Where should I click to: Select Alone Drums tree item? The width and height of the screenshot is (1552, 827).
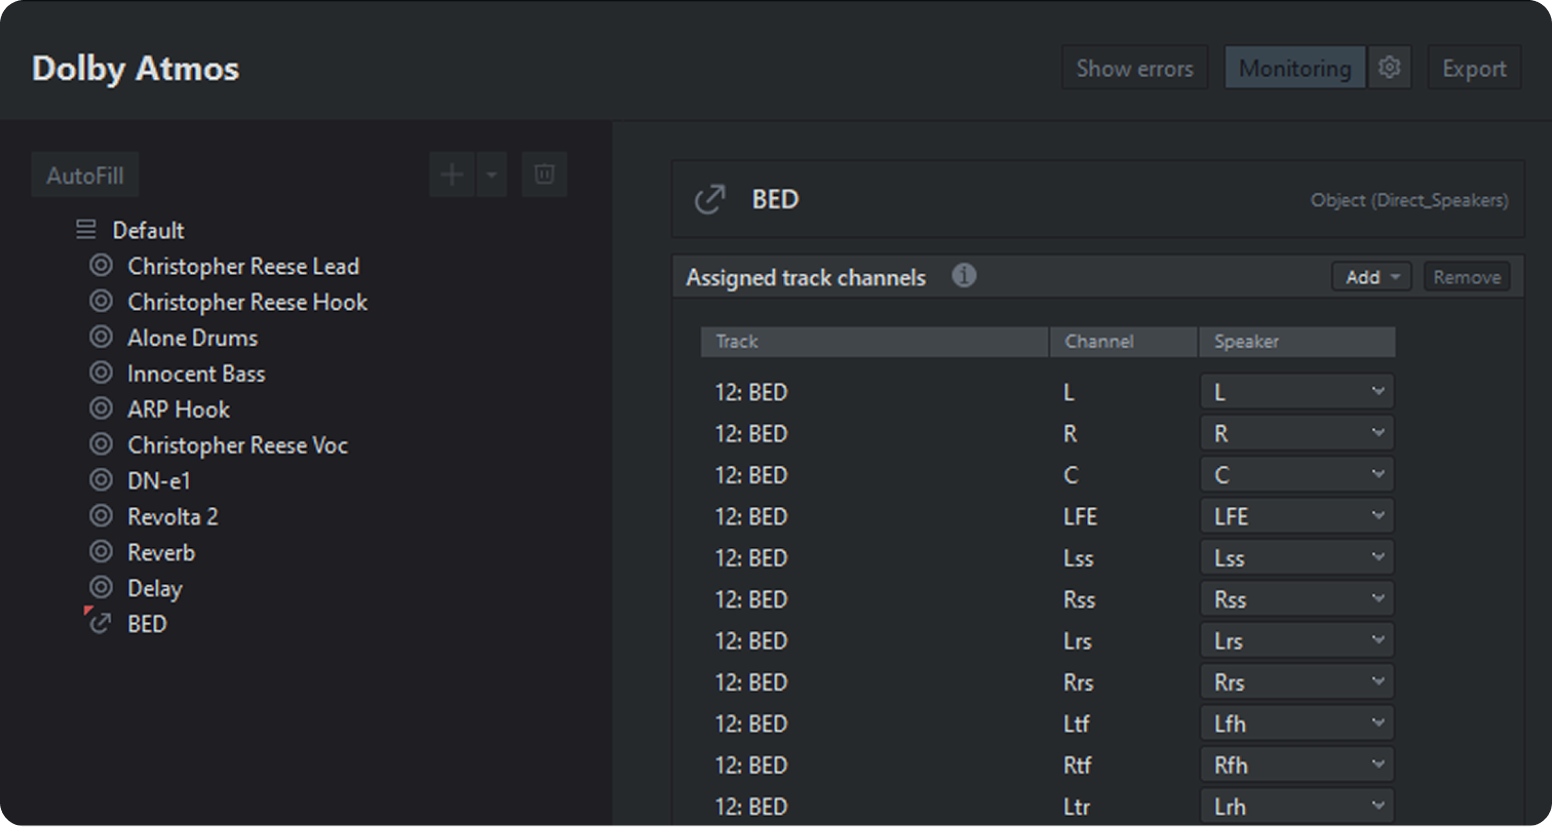pyautogui.click(x=192, y=338)
